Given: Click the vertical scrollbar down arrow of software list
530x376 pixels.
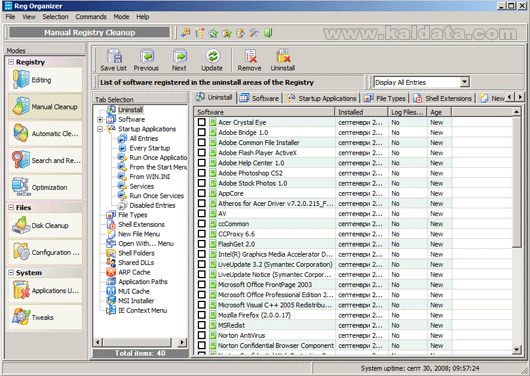Looking at the screenshot, I should click(516, 350).
